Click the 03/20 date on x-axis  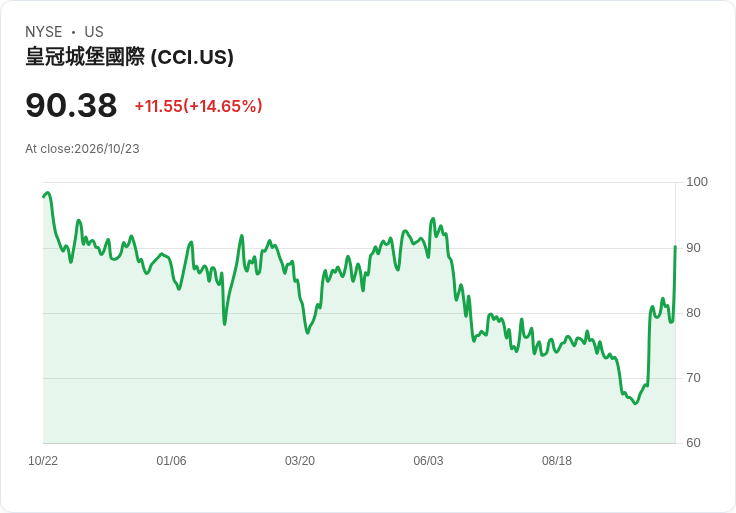pos(299,461)
